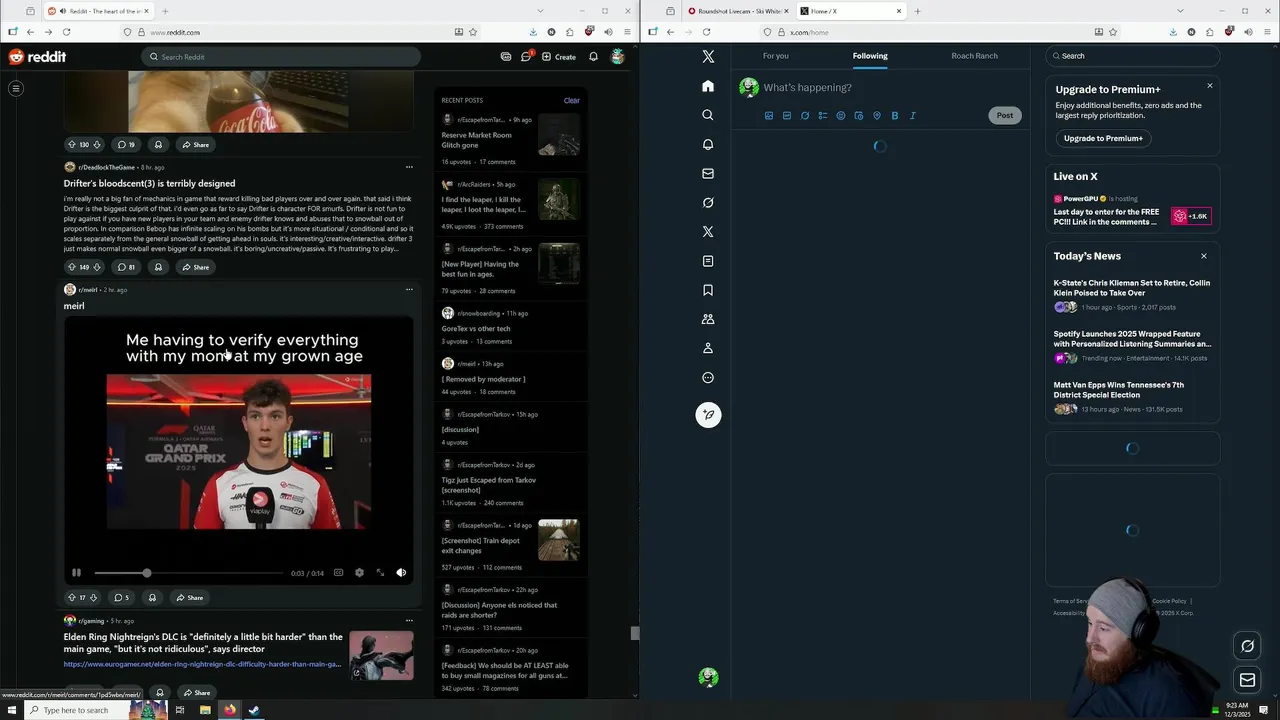
Task: Open X Explore search icon in sidebar
Action: click(x=708, y=115)
